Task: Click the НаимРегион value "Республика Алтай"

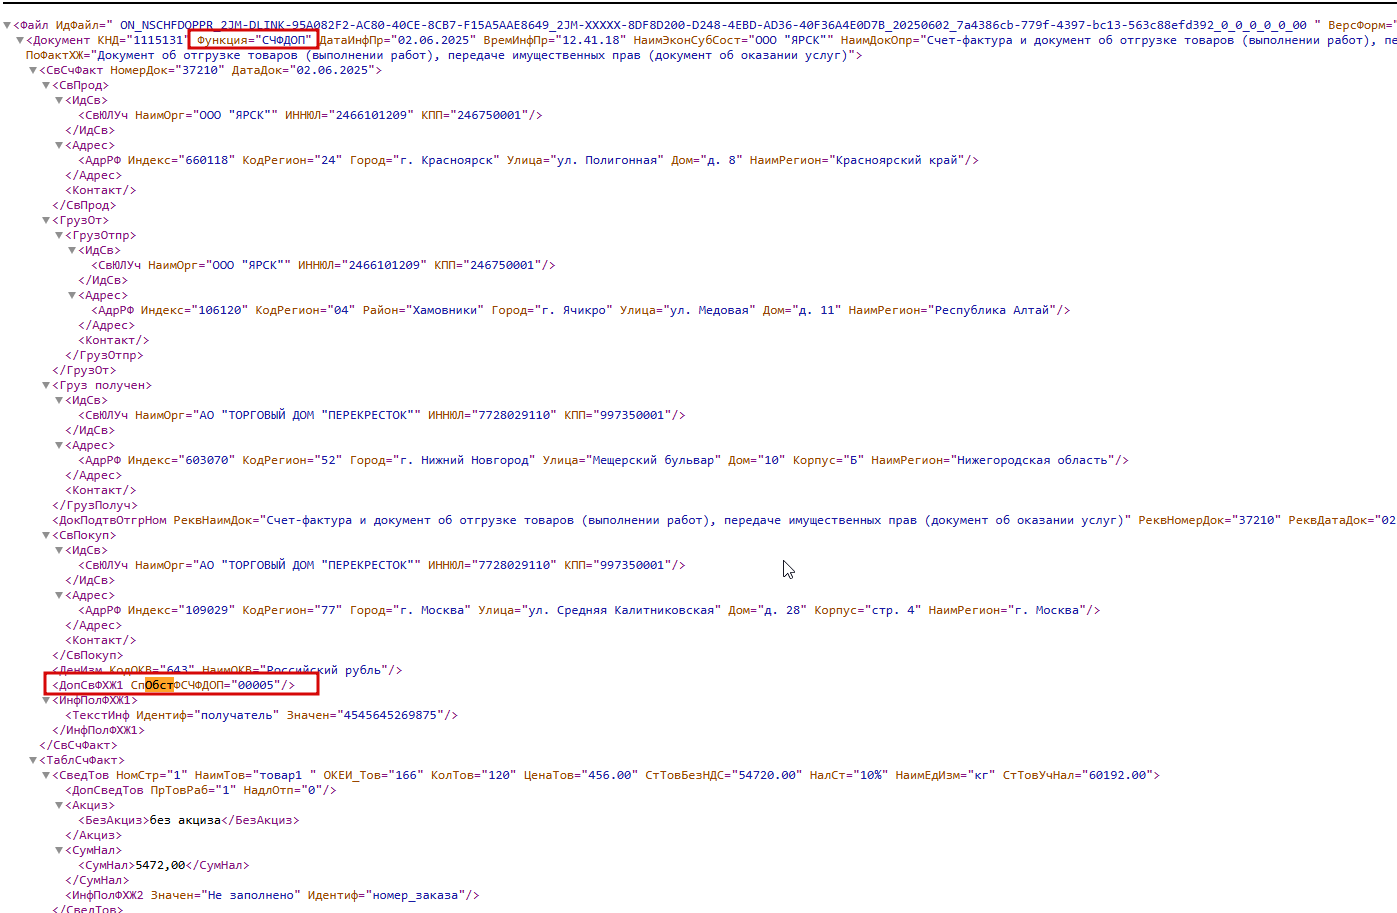Action: 992,310
